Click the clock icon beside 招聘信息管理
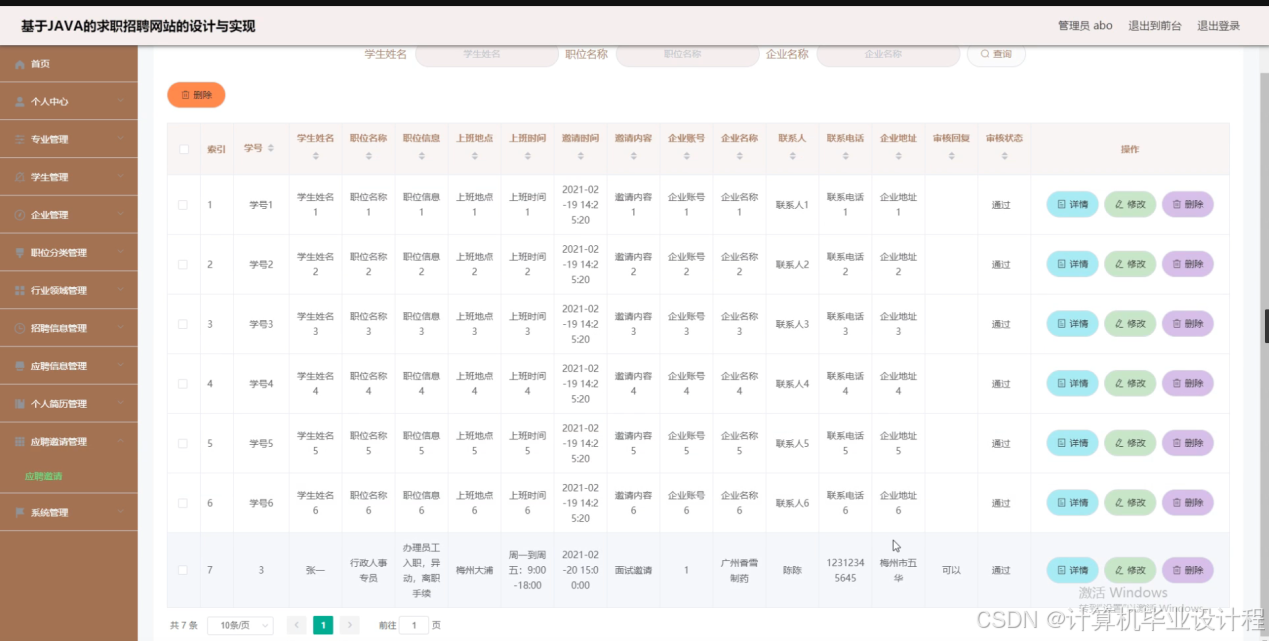1269x641 pixels. 20,329
